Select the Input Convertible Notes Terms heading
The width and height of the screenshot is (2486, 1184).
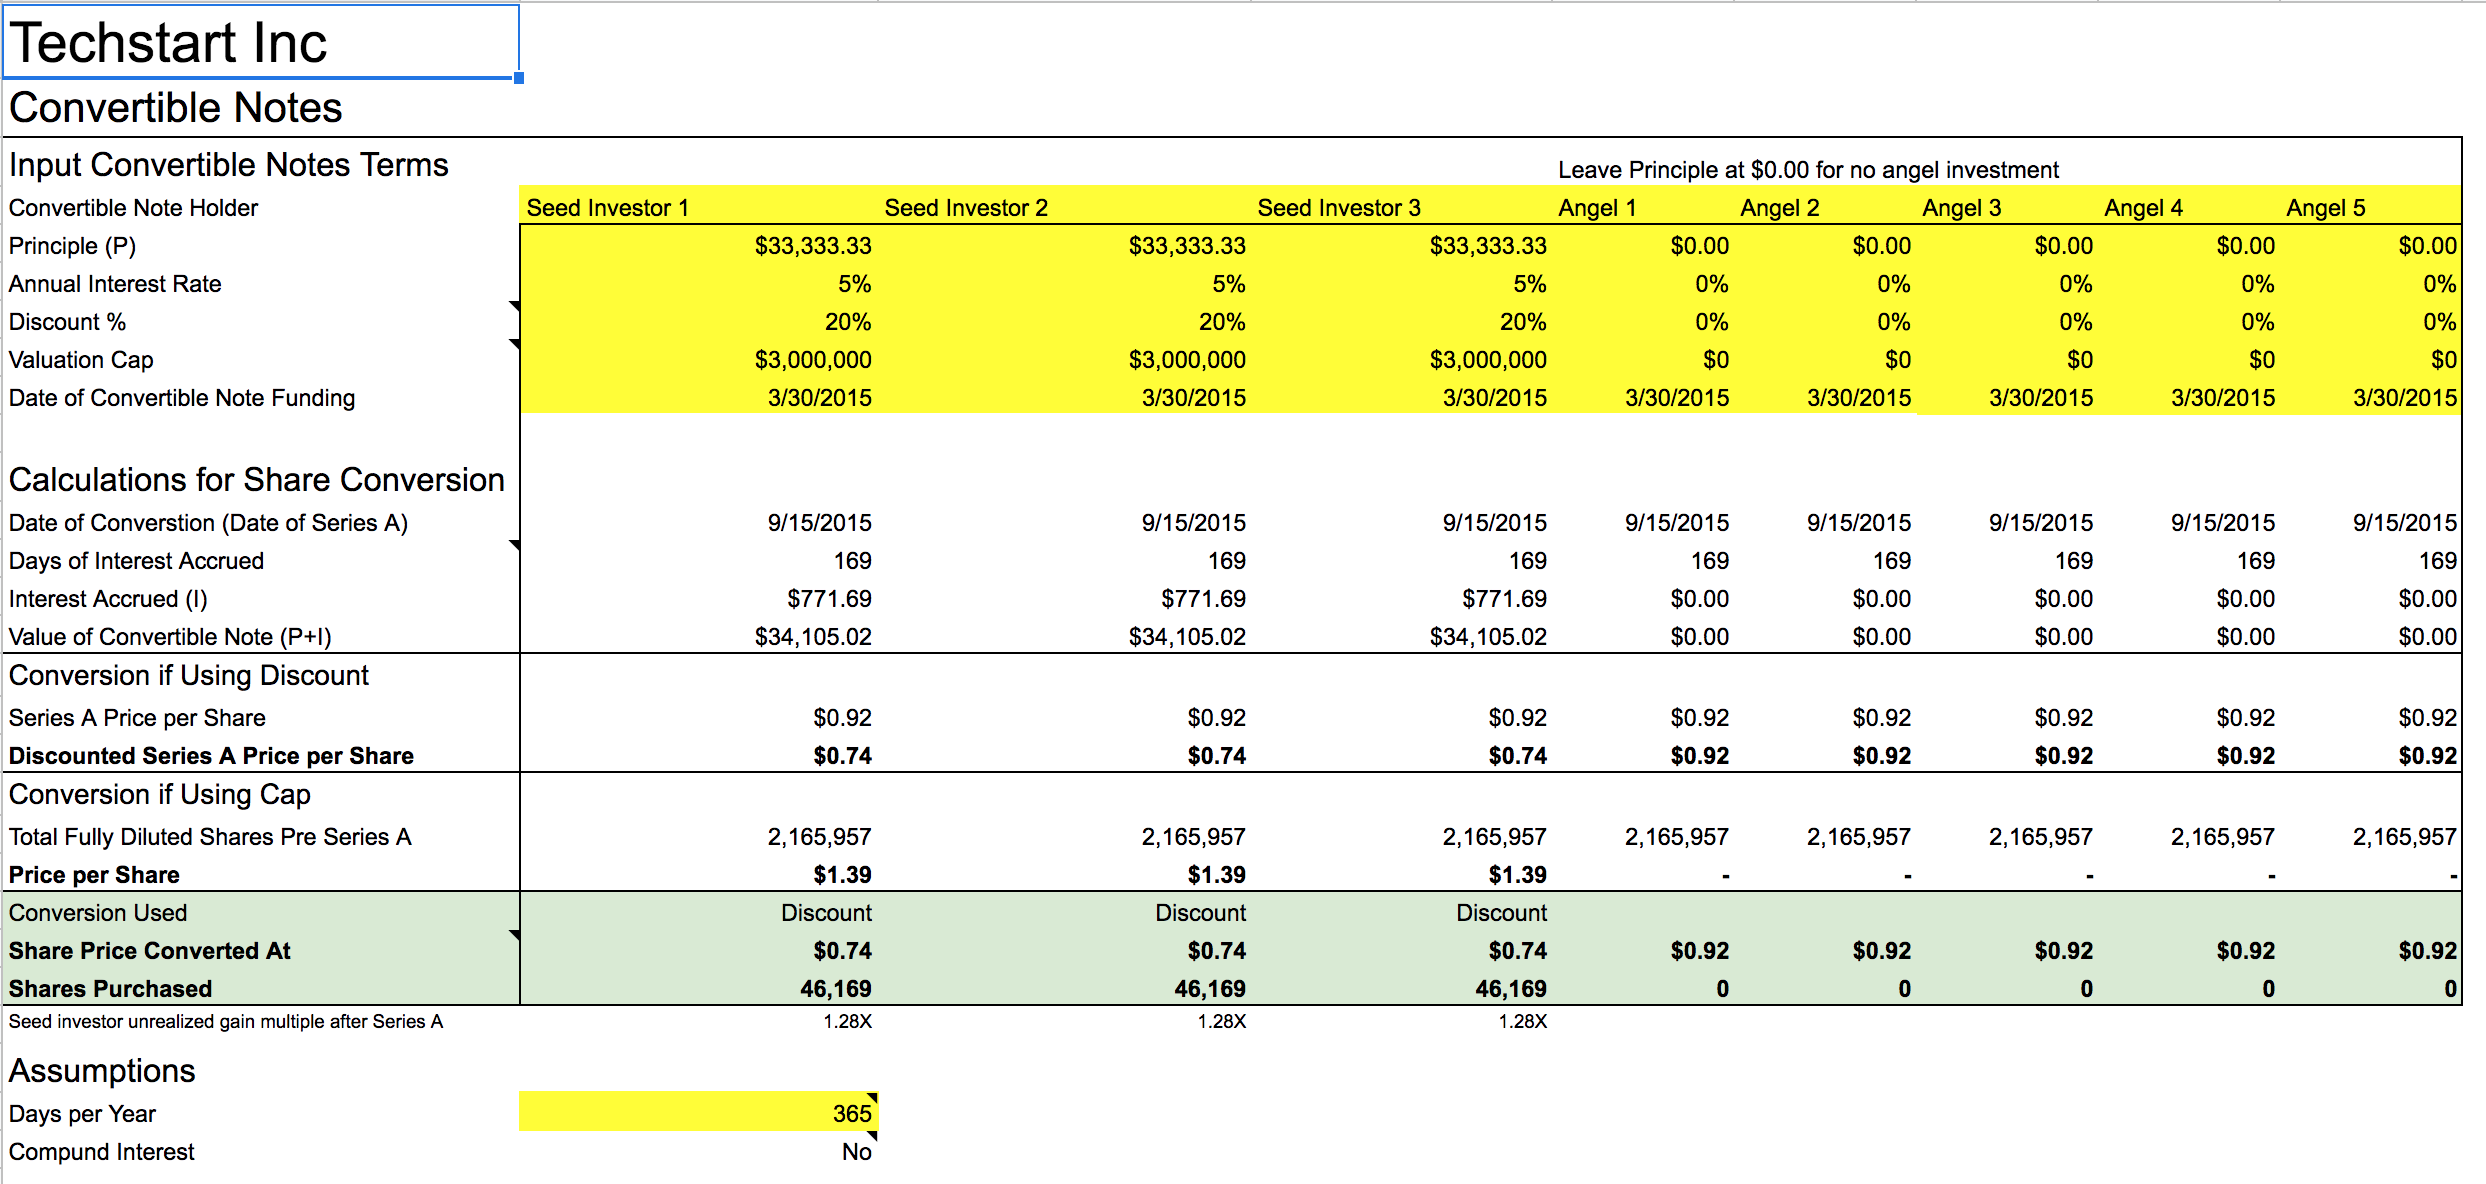tap(229, 165)
